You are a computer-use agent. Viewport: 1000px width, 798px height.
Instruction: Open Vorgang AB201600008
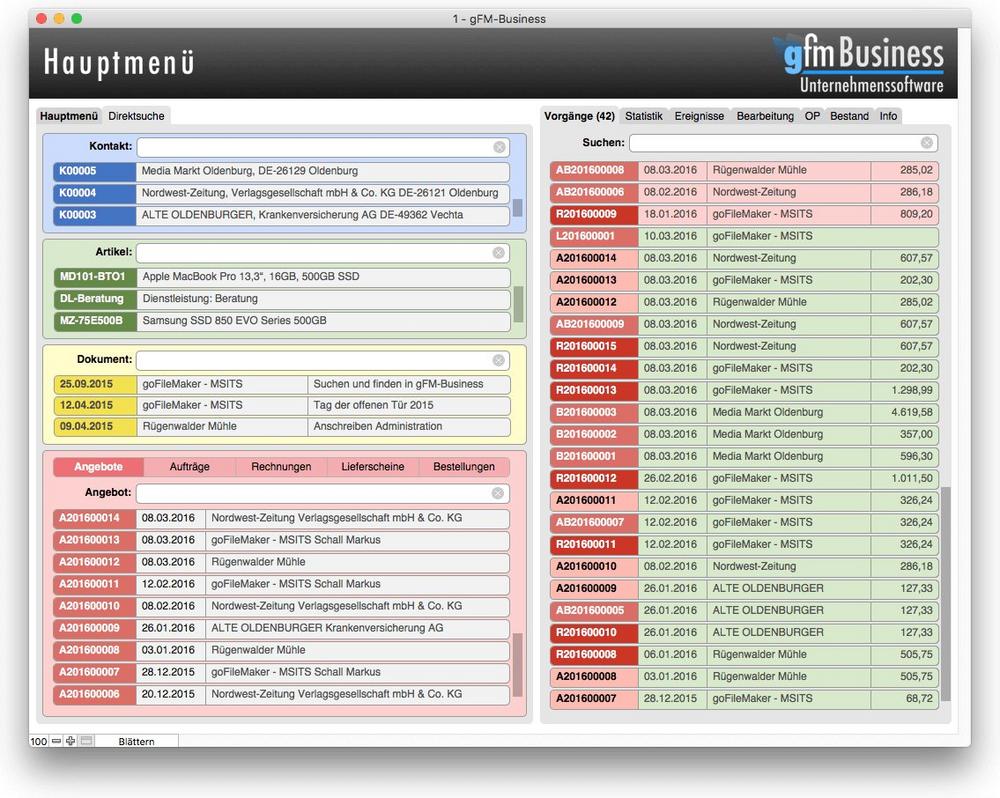(x=594, y=170)
